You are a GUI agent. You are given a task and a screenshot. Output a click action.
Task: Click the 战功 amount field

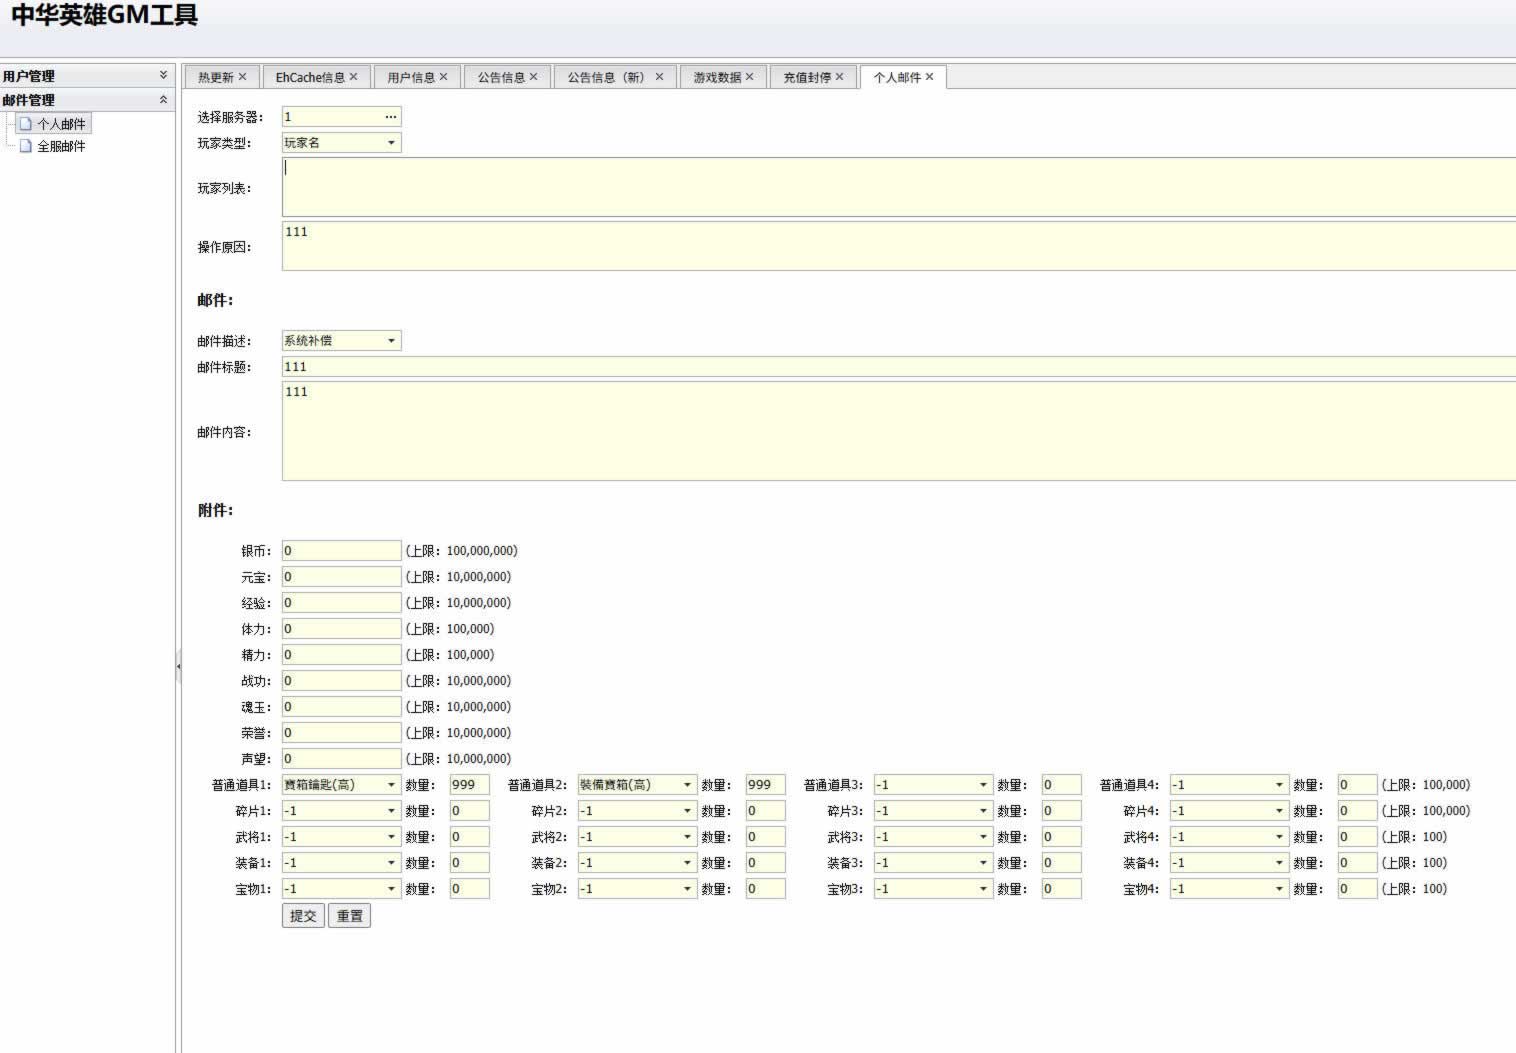(x=341, y=681)
